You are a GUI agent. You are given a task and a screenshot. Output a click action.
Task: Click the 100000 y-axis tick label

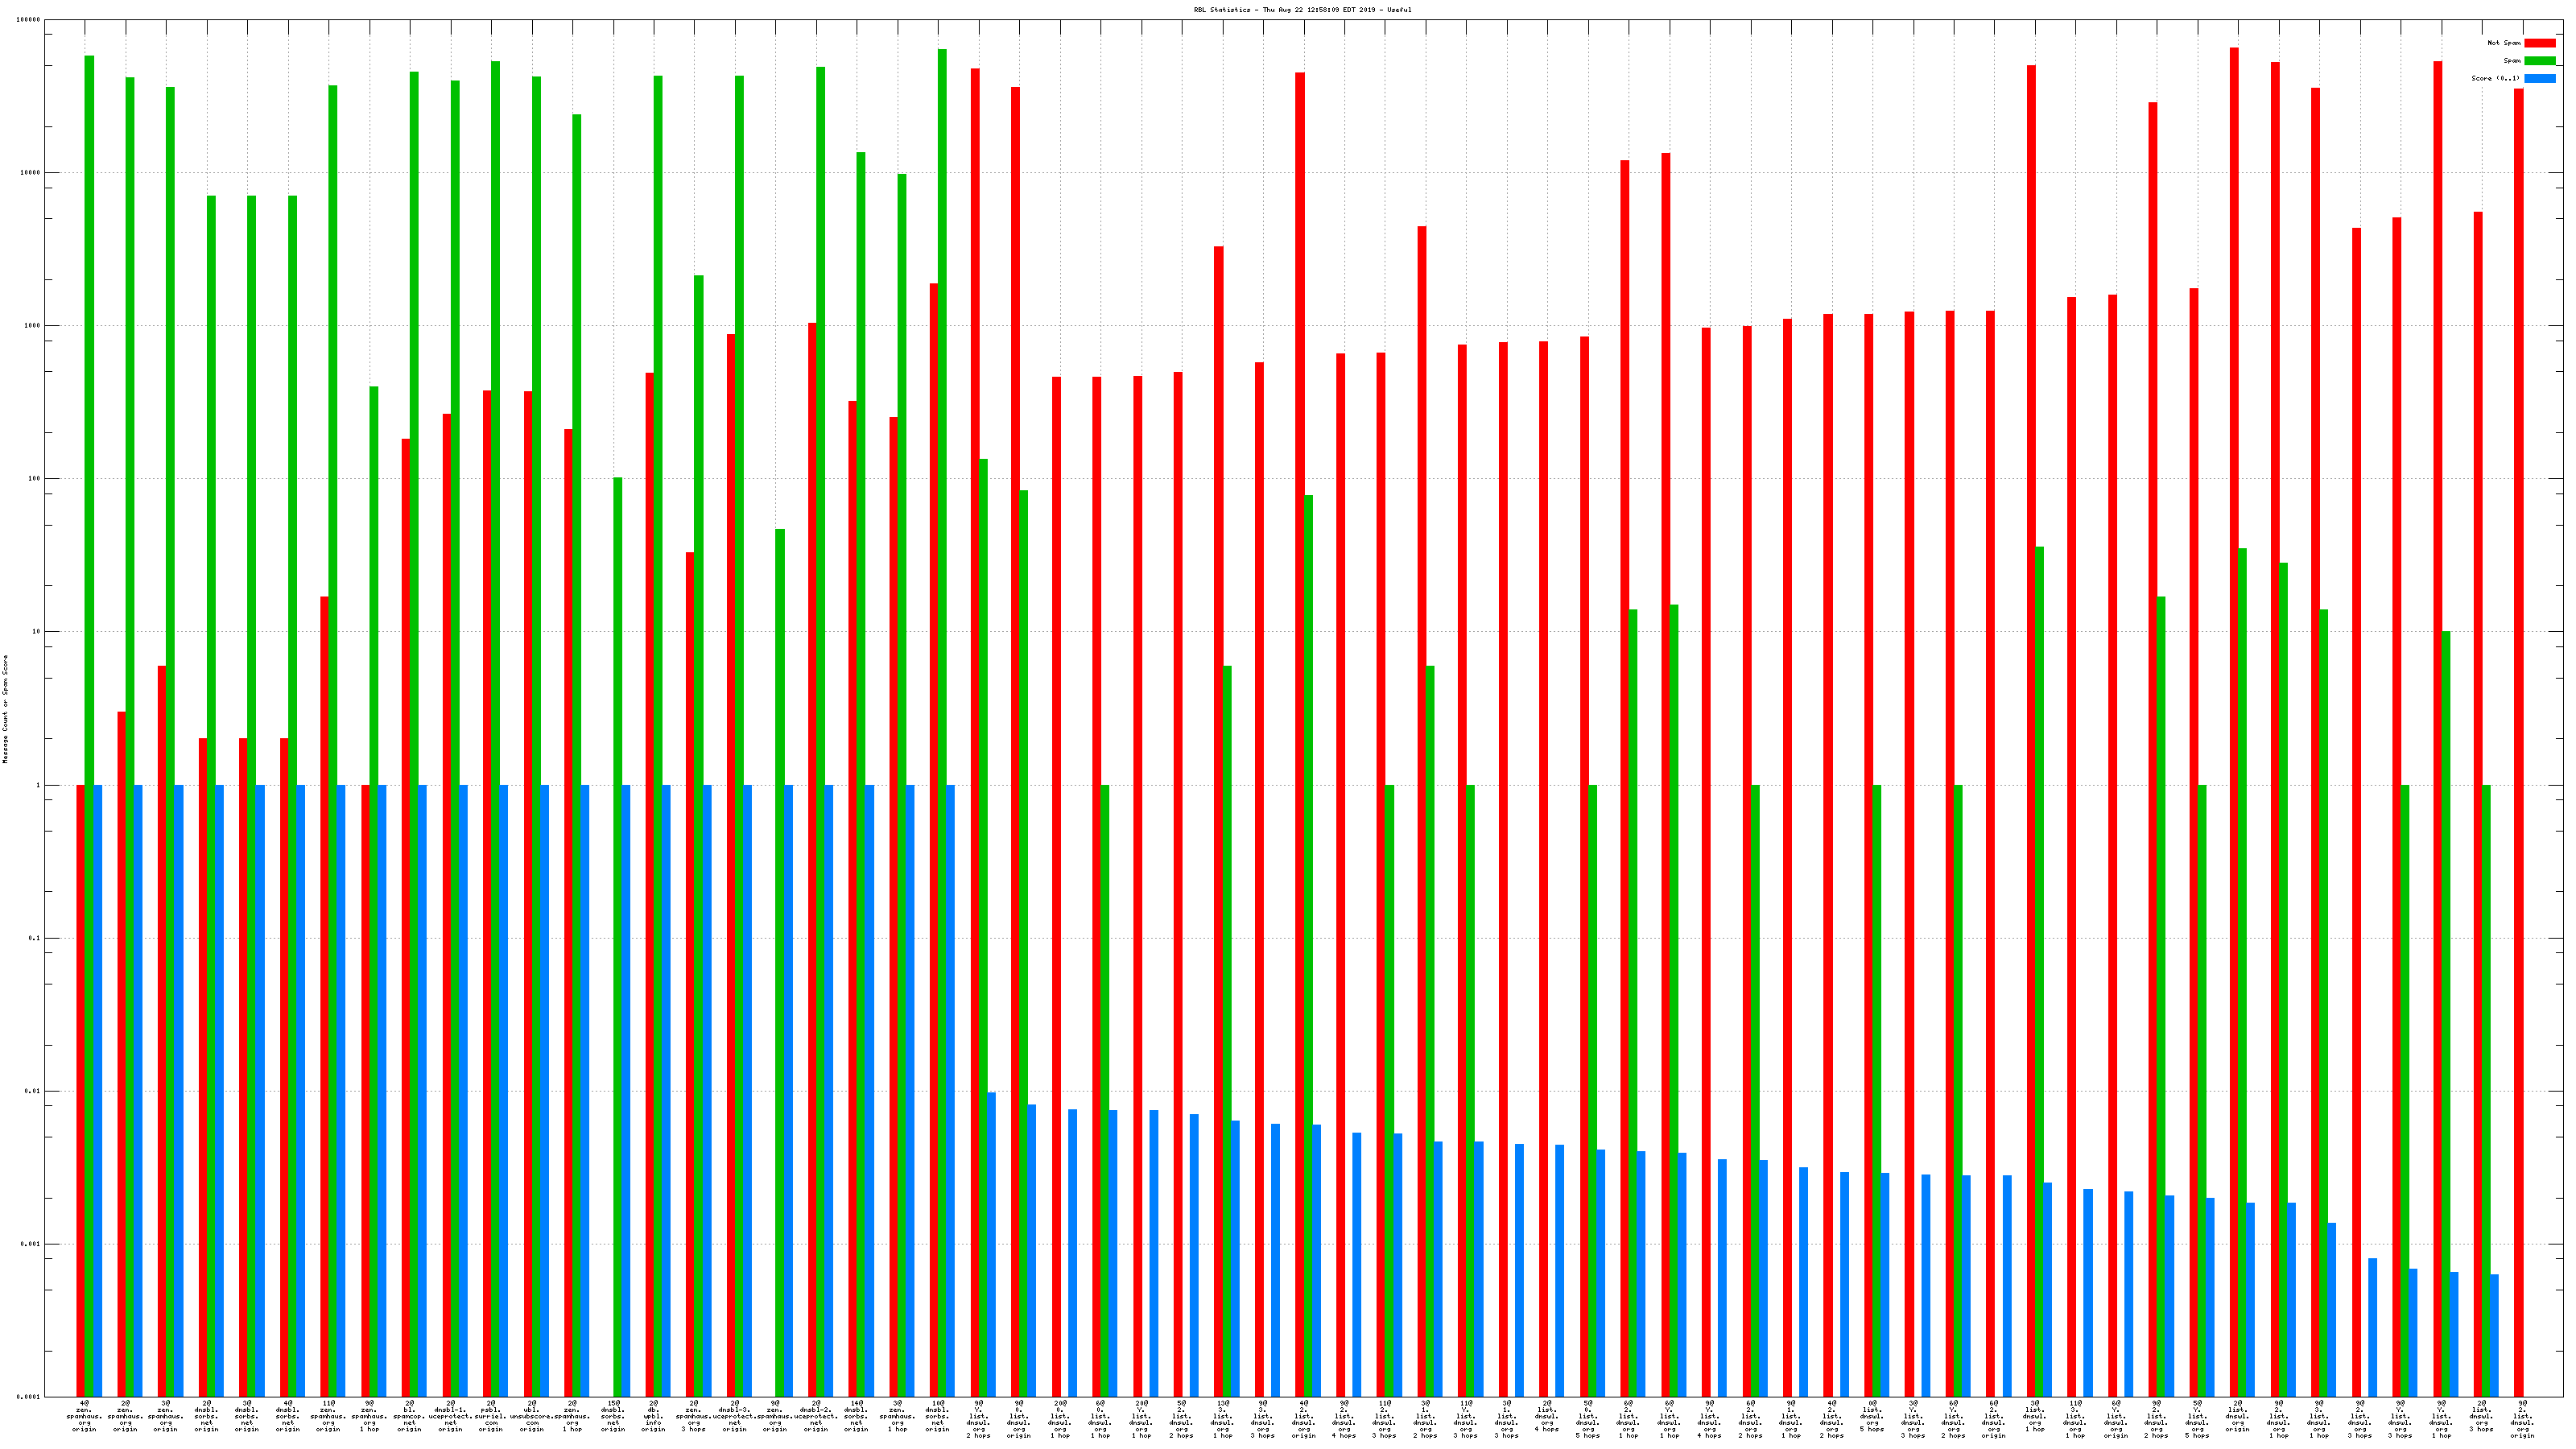click(29, 20)
